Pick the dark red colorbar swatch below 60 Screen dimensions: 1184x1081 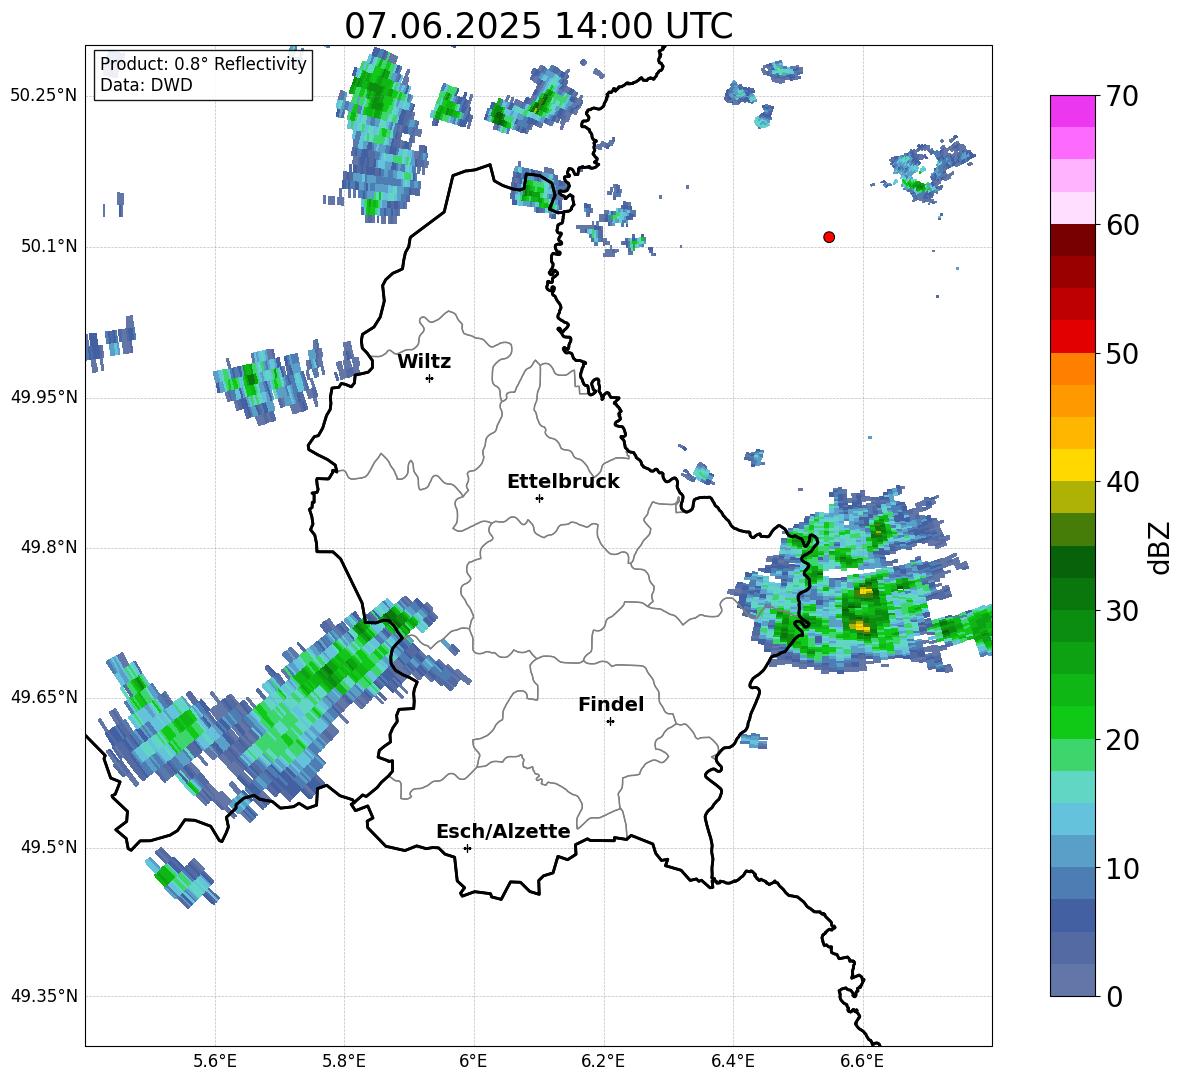coord(1073,240)
